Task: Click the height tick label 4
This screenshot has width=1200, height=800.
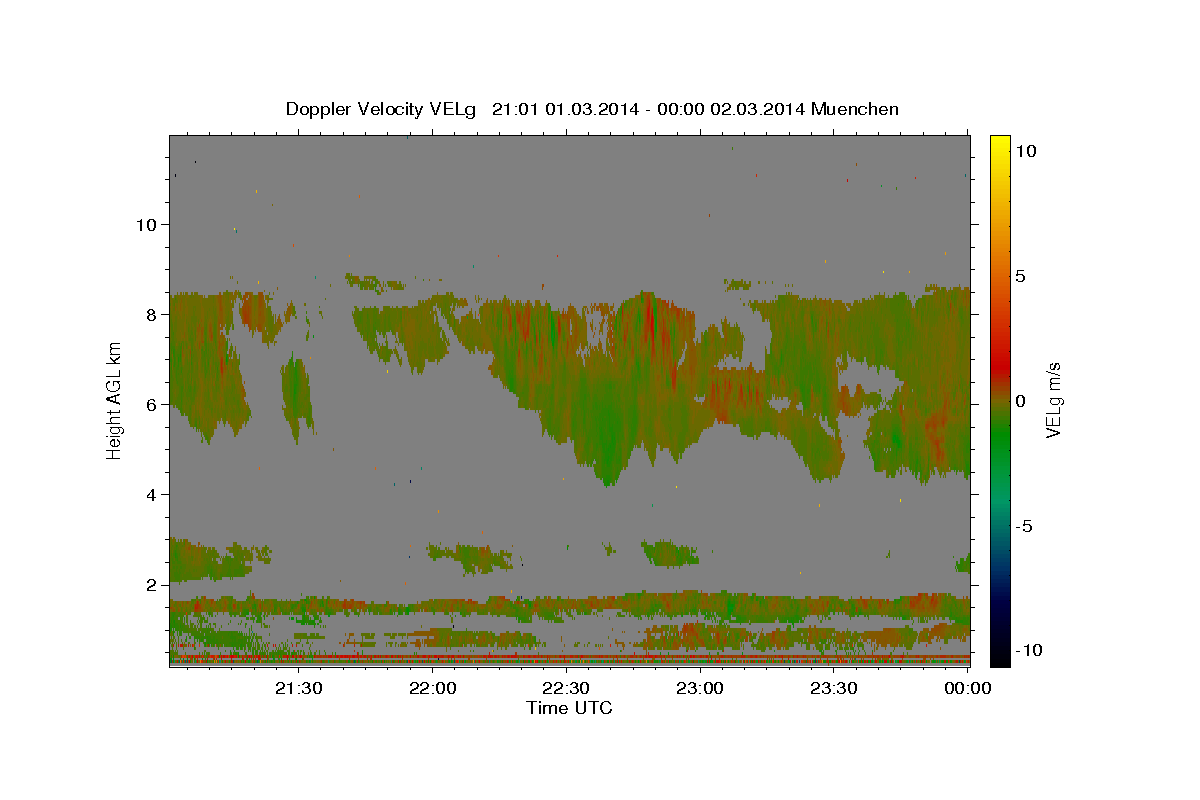Action: click(x=150, y=495)
